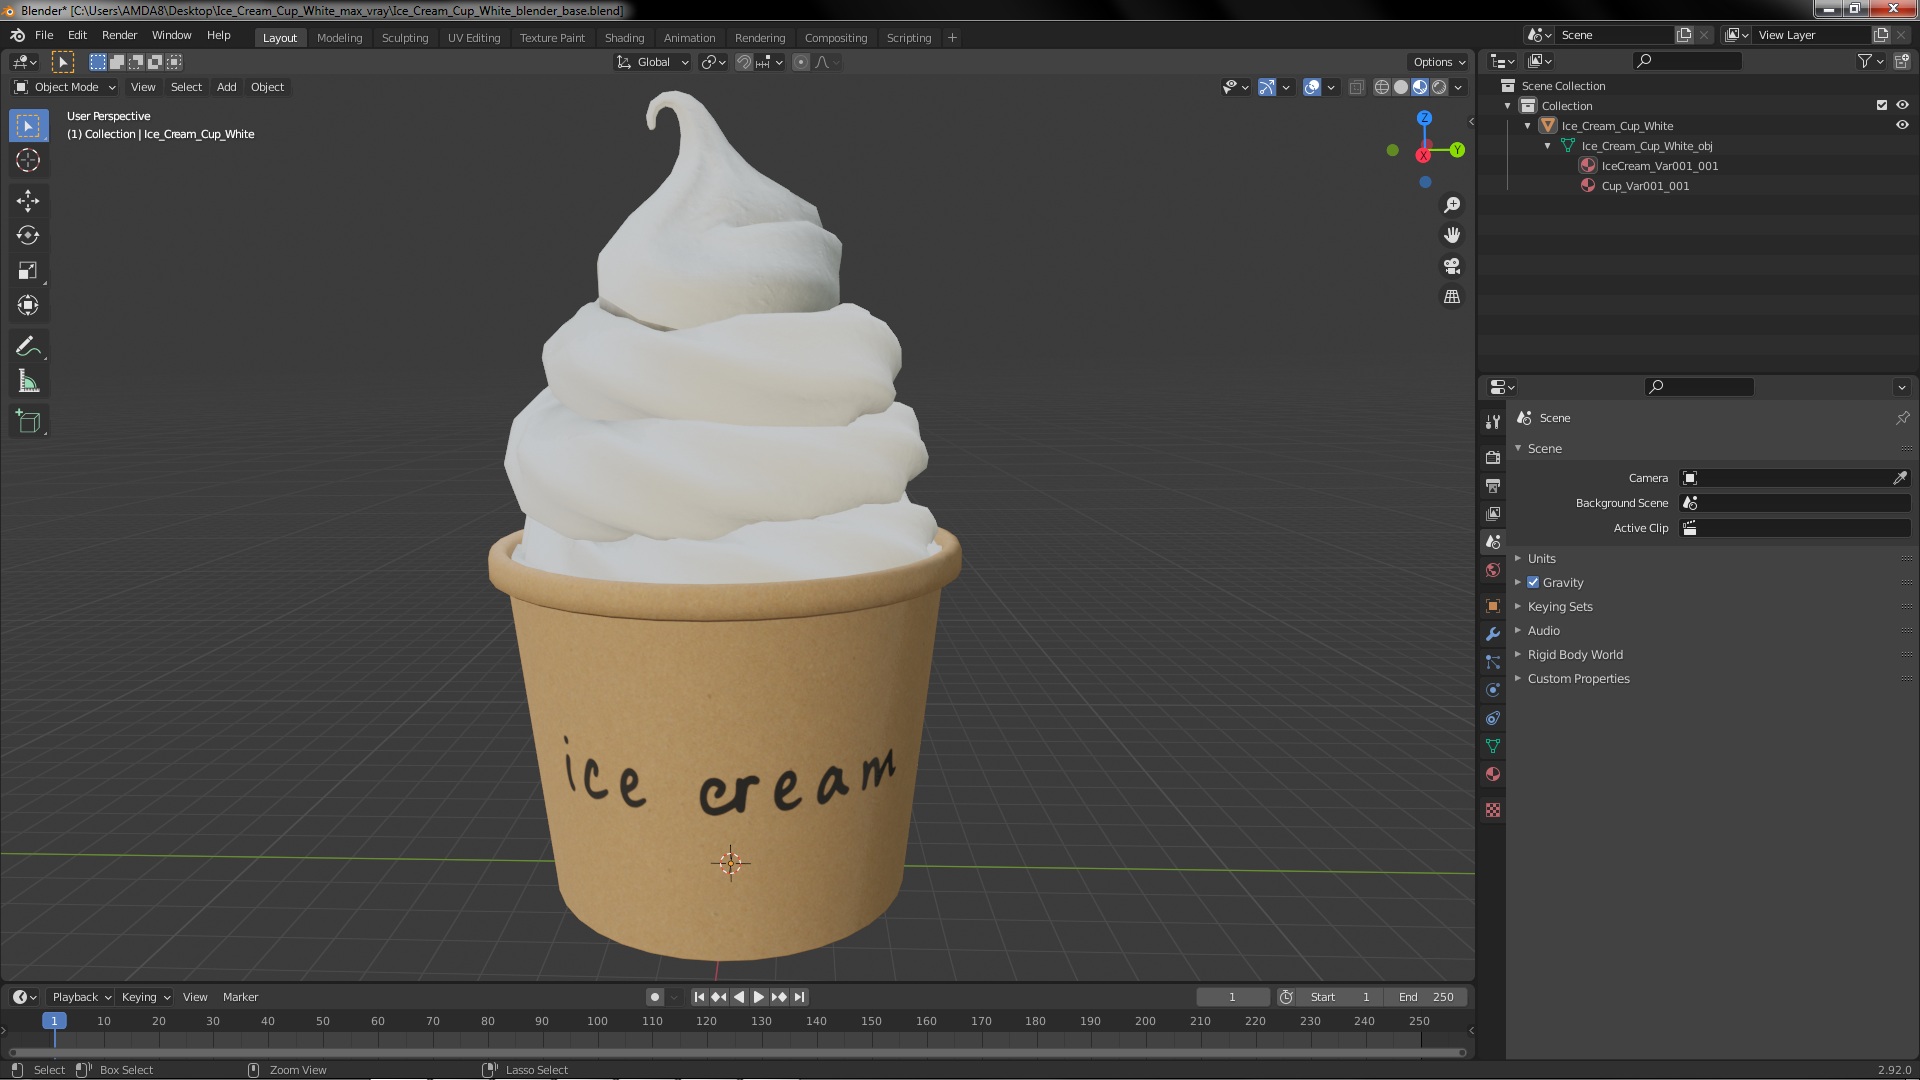Toggle proportional editing button

pos(801,62)
